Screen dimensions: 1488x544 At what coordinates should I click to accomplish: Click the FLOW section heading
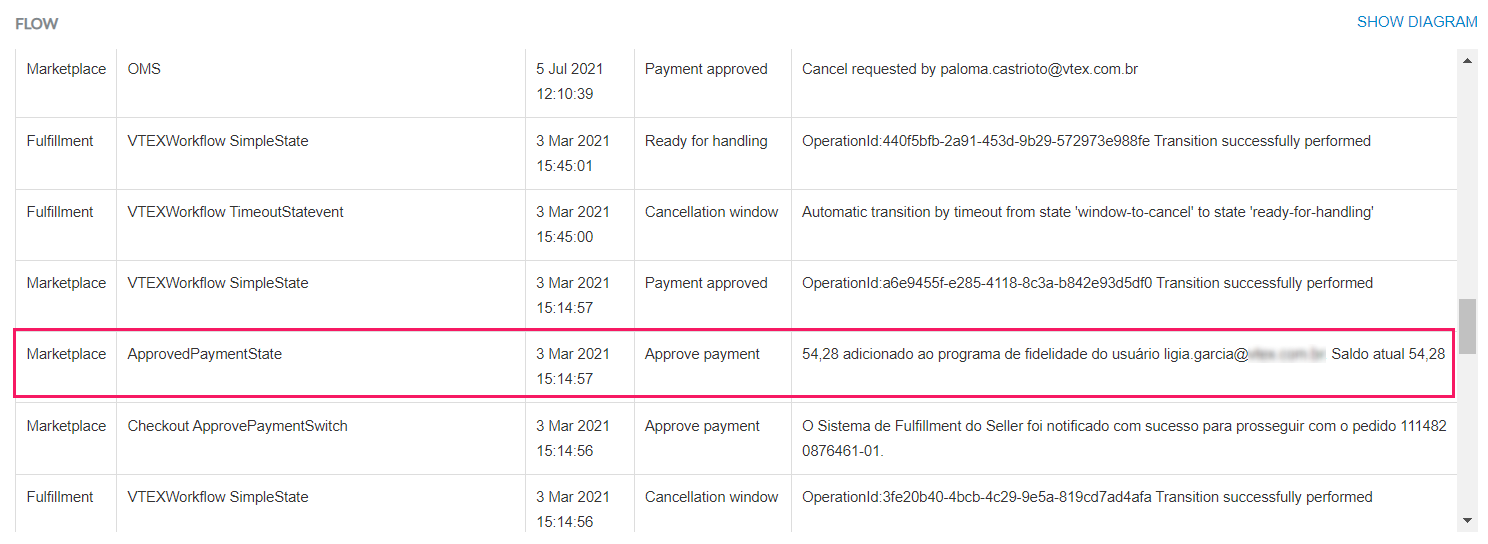(x=36, y=23)
